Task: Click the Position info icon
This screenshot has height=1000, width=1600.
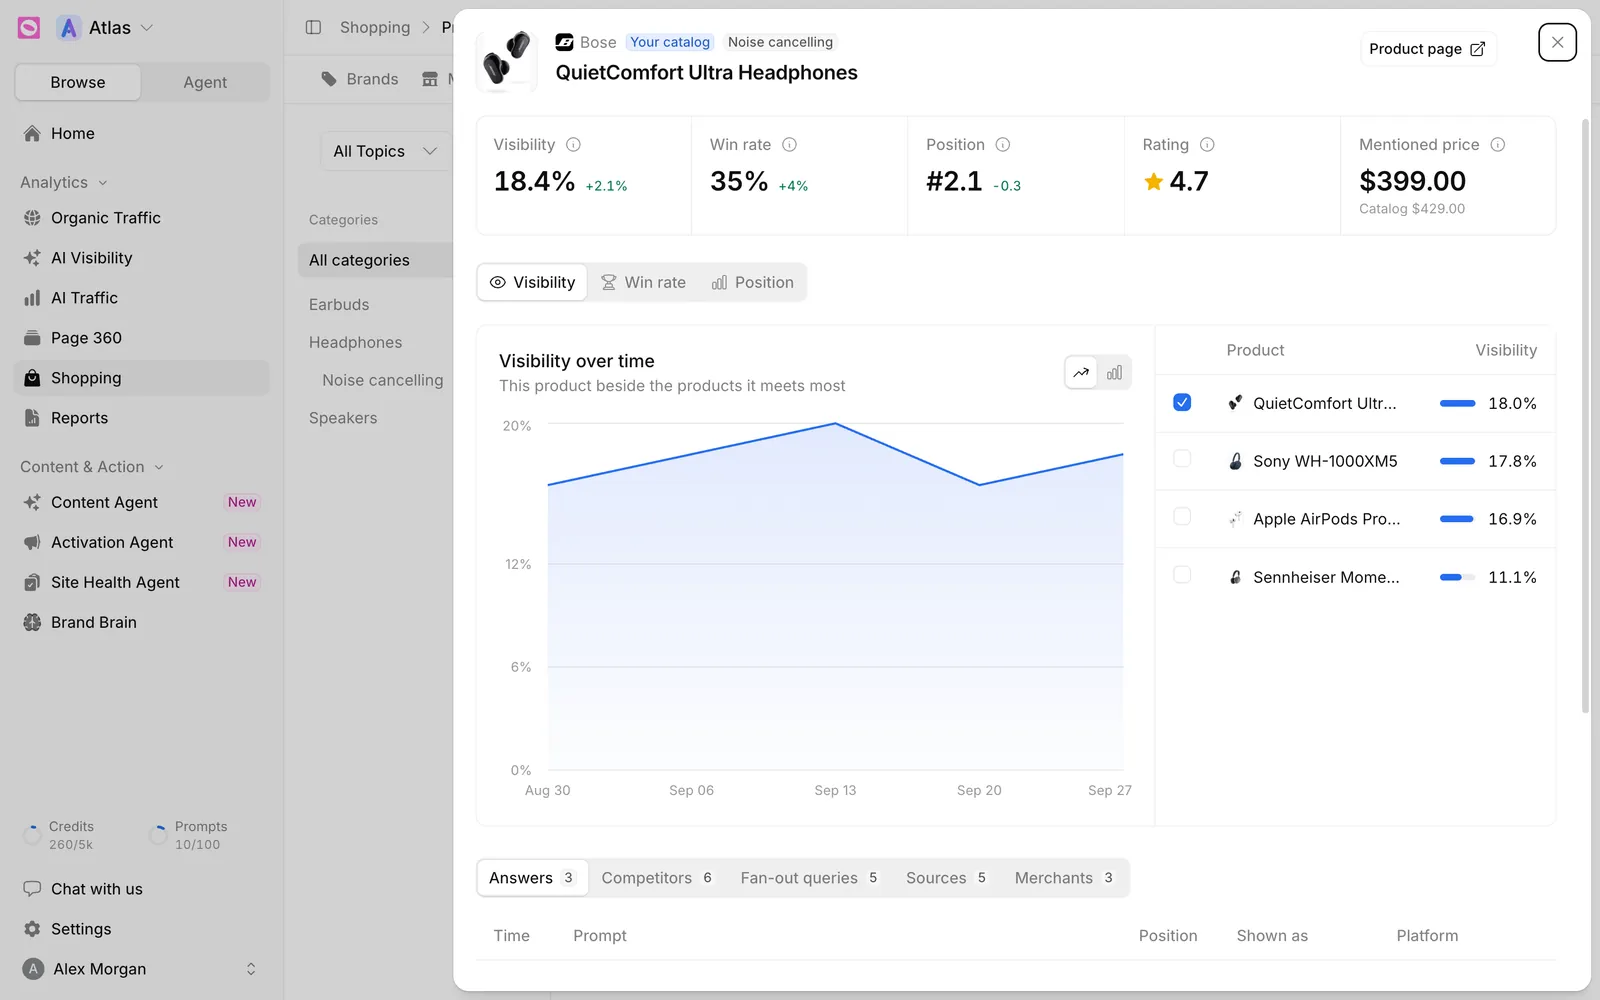Action: tap(1003, 145)
